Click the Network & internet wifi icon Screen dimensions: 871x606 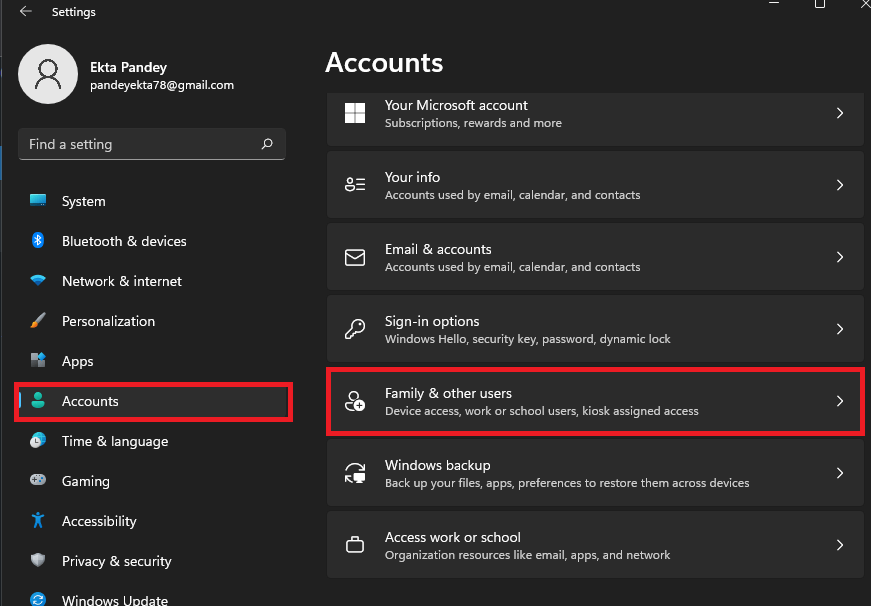38,281
